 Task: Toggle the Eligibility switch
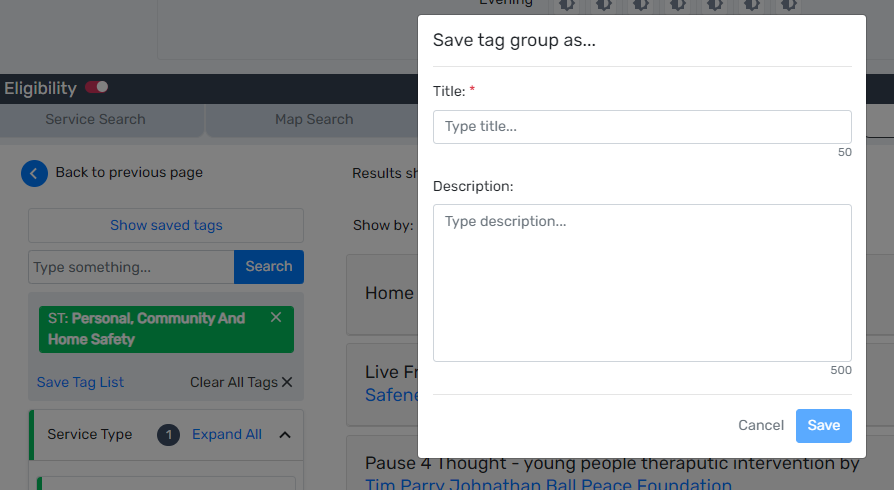point(96,88)
